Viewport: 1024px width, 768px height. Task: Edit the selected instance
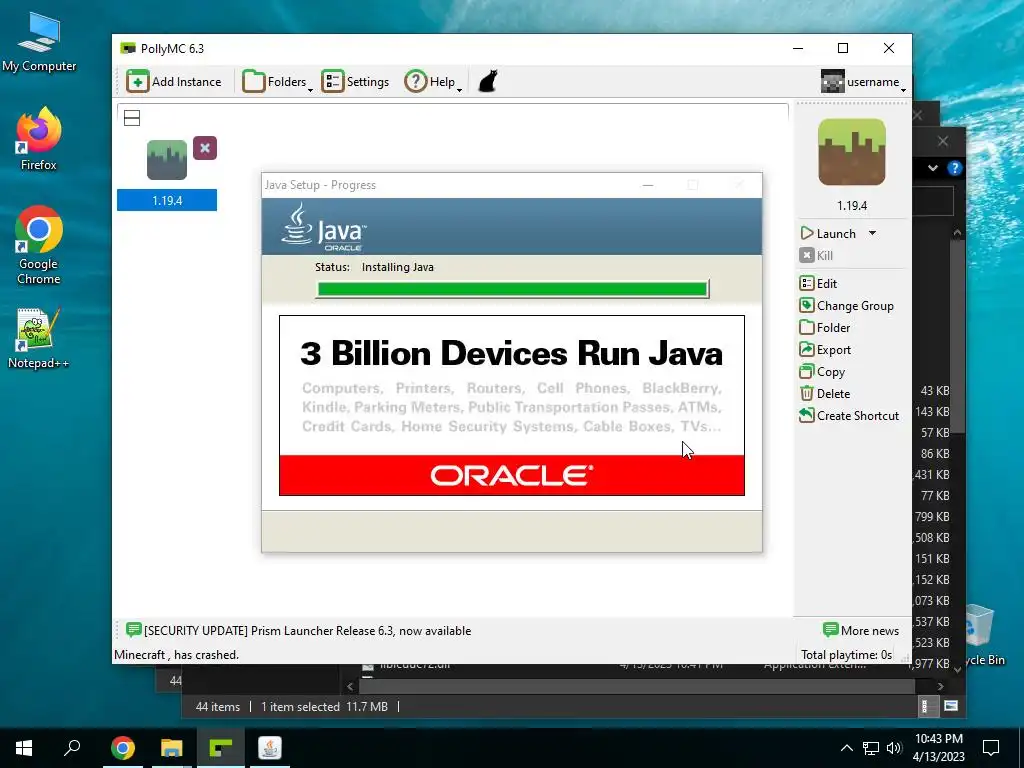point(818,283)
